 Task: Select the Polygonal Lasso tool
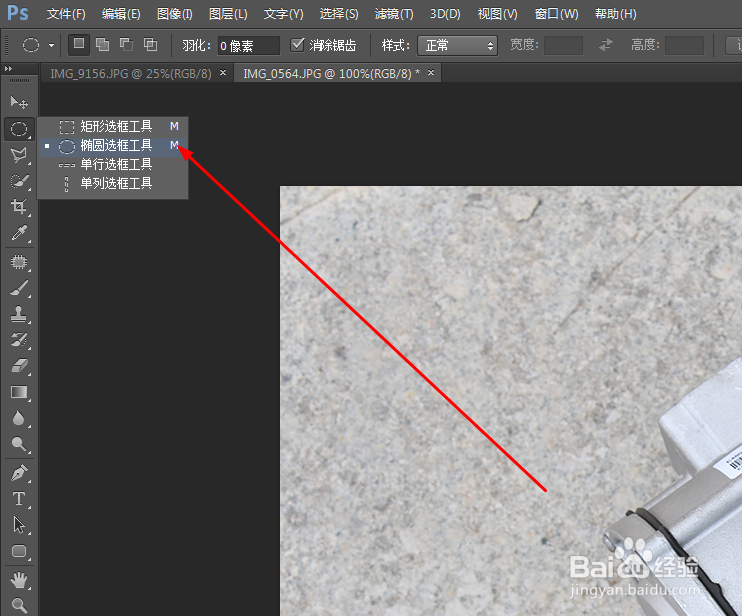point(19,155)
